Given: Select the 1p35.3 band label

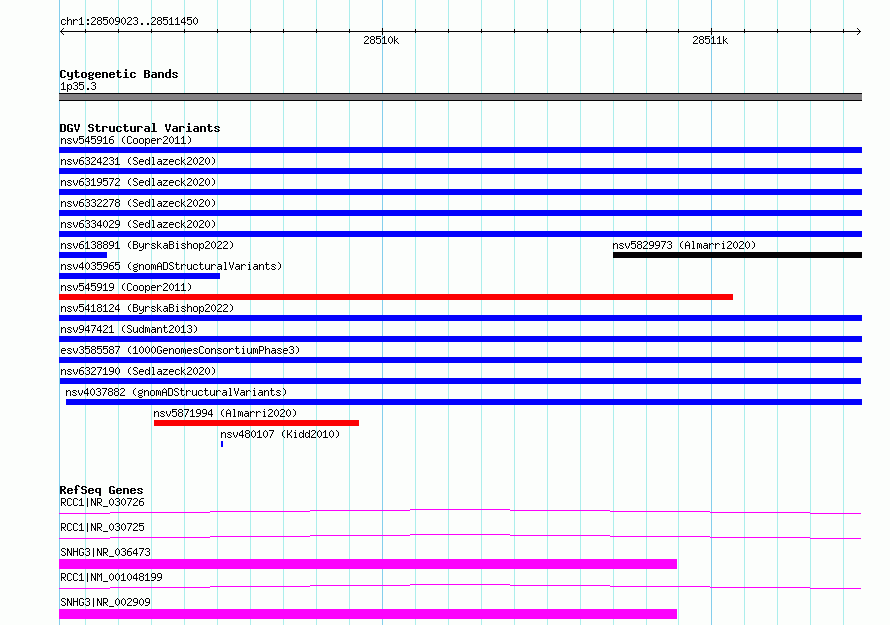Looking at the screenshot, I should (78, 86).
